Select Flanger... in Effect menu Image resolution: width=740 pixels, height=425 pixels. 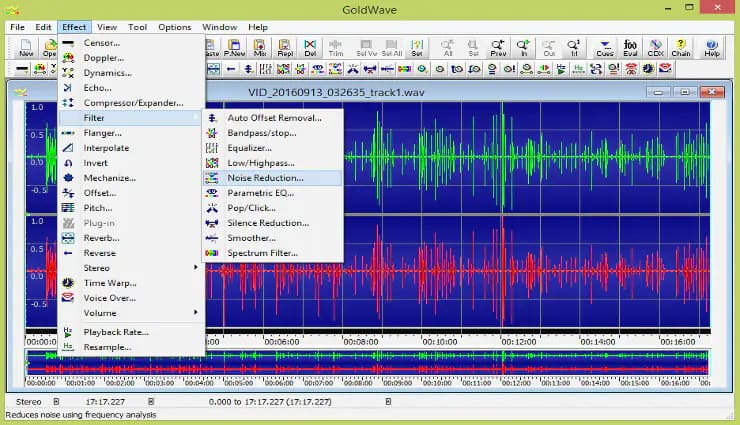coord(131,133)
